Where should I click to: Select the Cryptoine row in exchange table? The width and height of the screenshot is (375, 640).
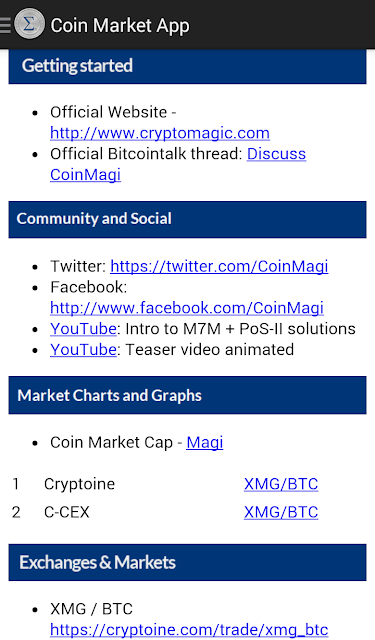(x=187, y=484)
